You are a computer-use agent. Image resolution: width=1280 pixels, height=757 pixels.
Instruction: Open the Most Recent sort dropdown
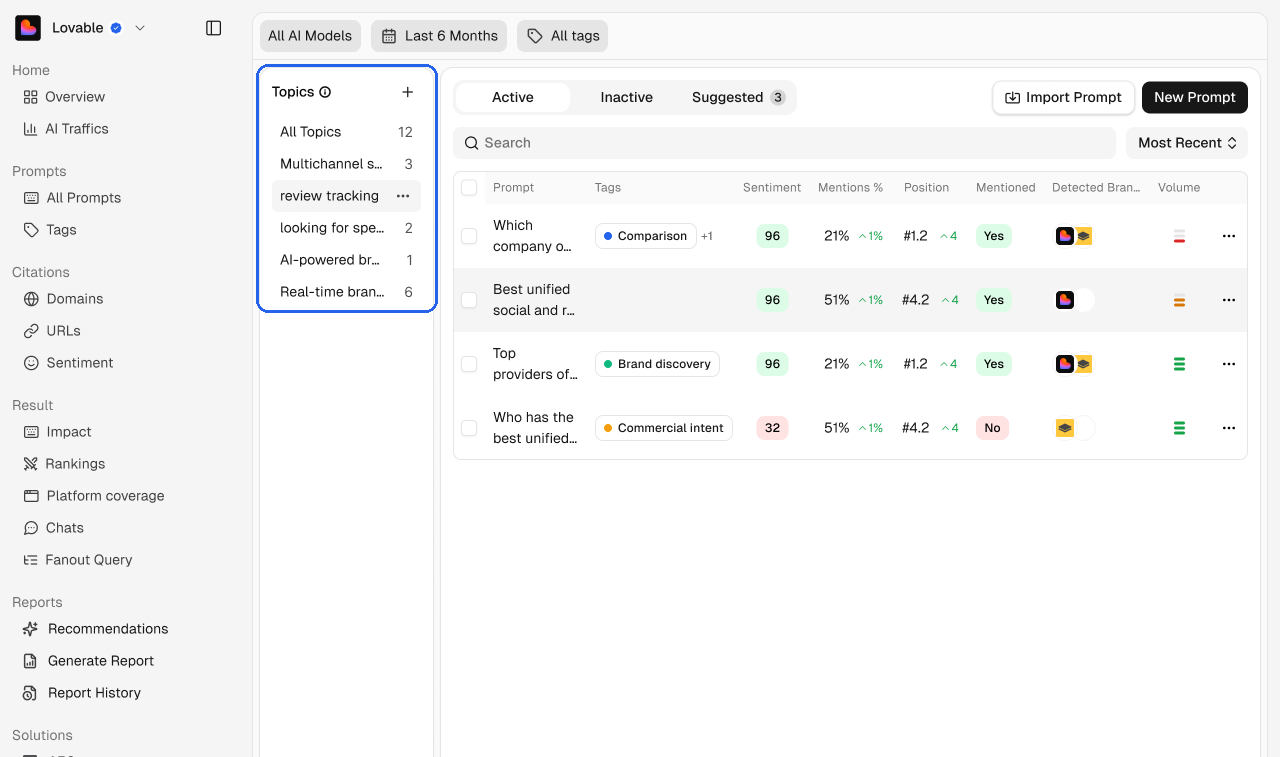(1187, 143)
